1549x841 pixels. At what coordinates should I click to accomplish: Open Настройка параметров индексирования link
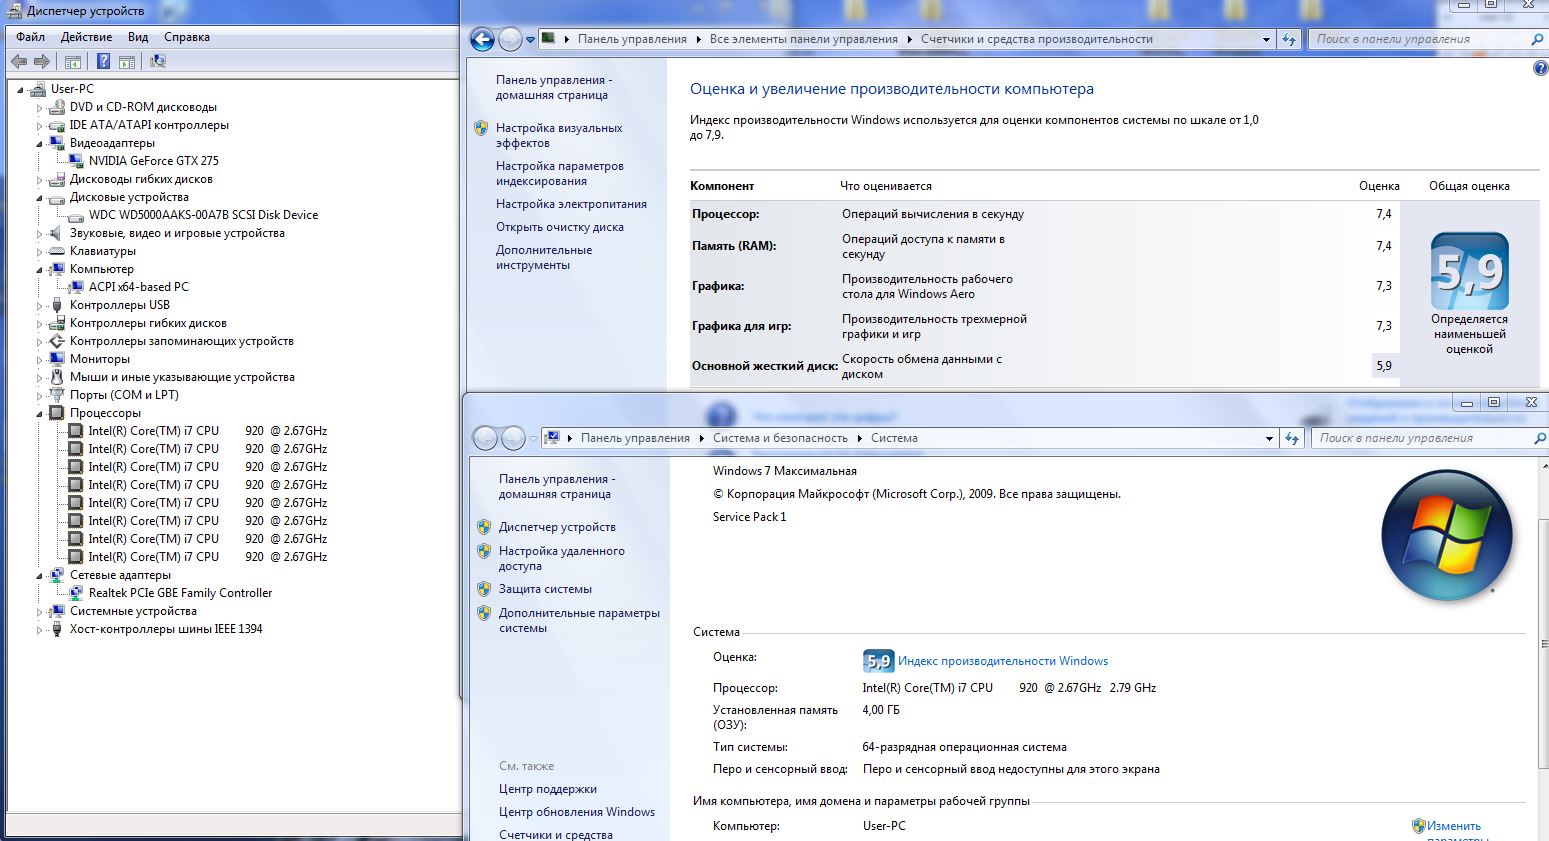[x=559, y=173]
